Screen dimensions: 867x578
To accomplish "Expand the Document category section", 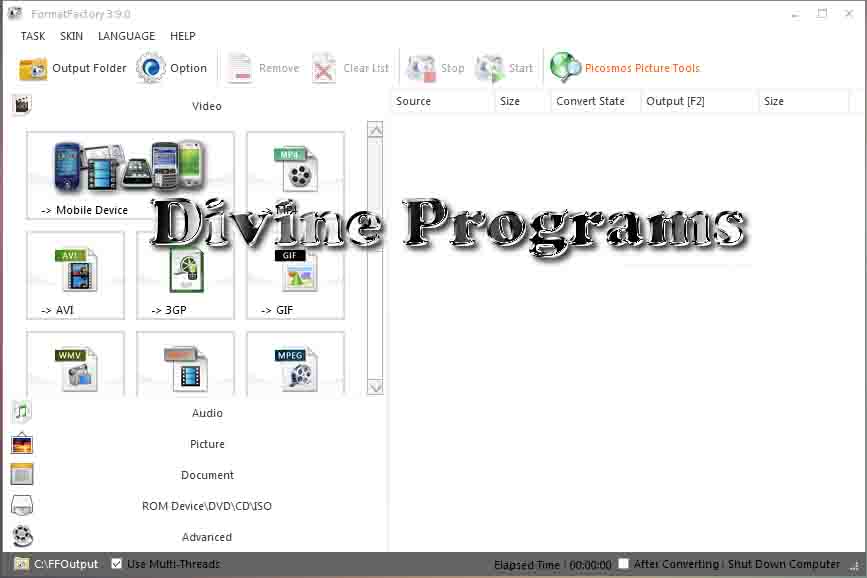I will 207,475.
